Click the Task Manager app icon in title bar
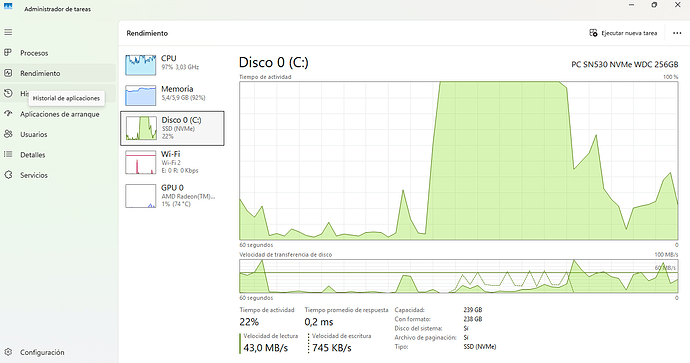690x363 pixels. click(8, 6)
